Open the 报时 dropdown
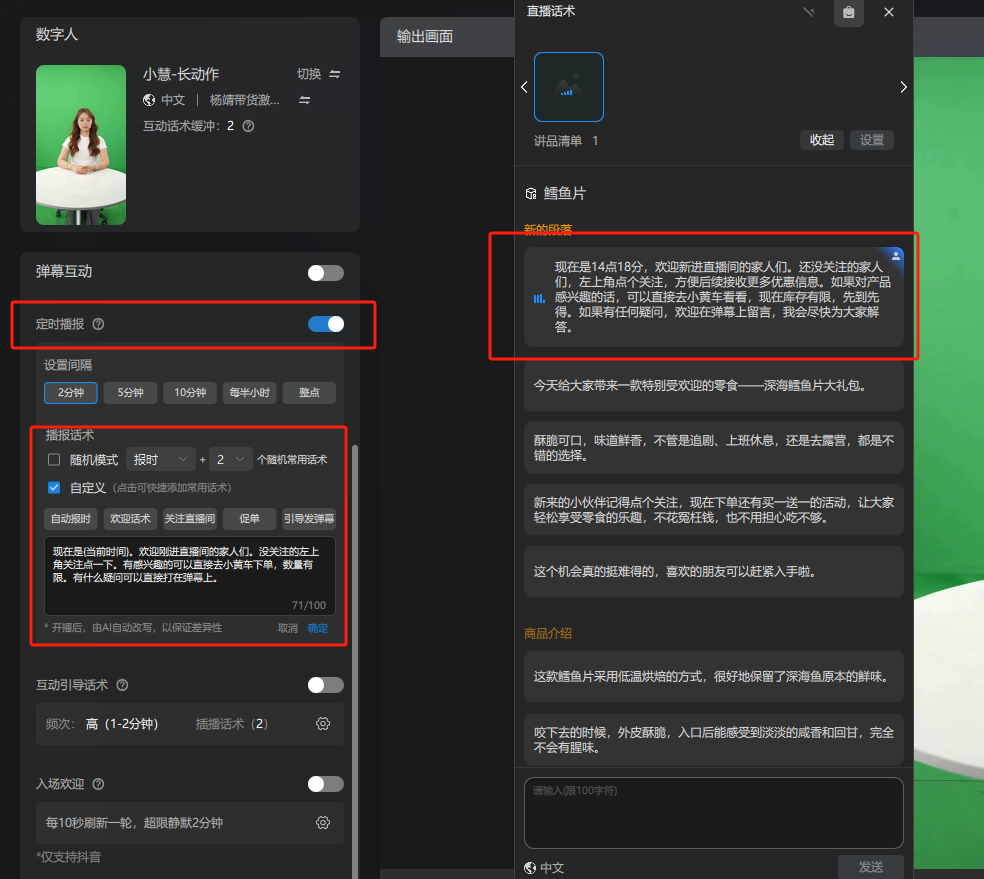Viewport: 984px width, 879px height. tap(161, 460)
